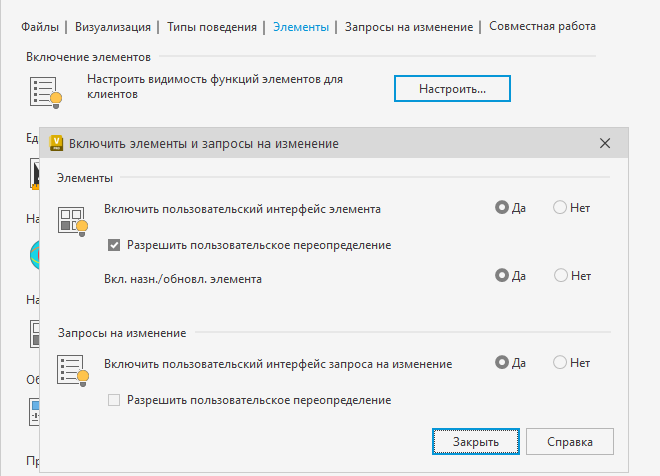
Task: Select 'Нет' for 'Вкл. назн./обновл. элемента'
Action: coord(560,275)
